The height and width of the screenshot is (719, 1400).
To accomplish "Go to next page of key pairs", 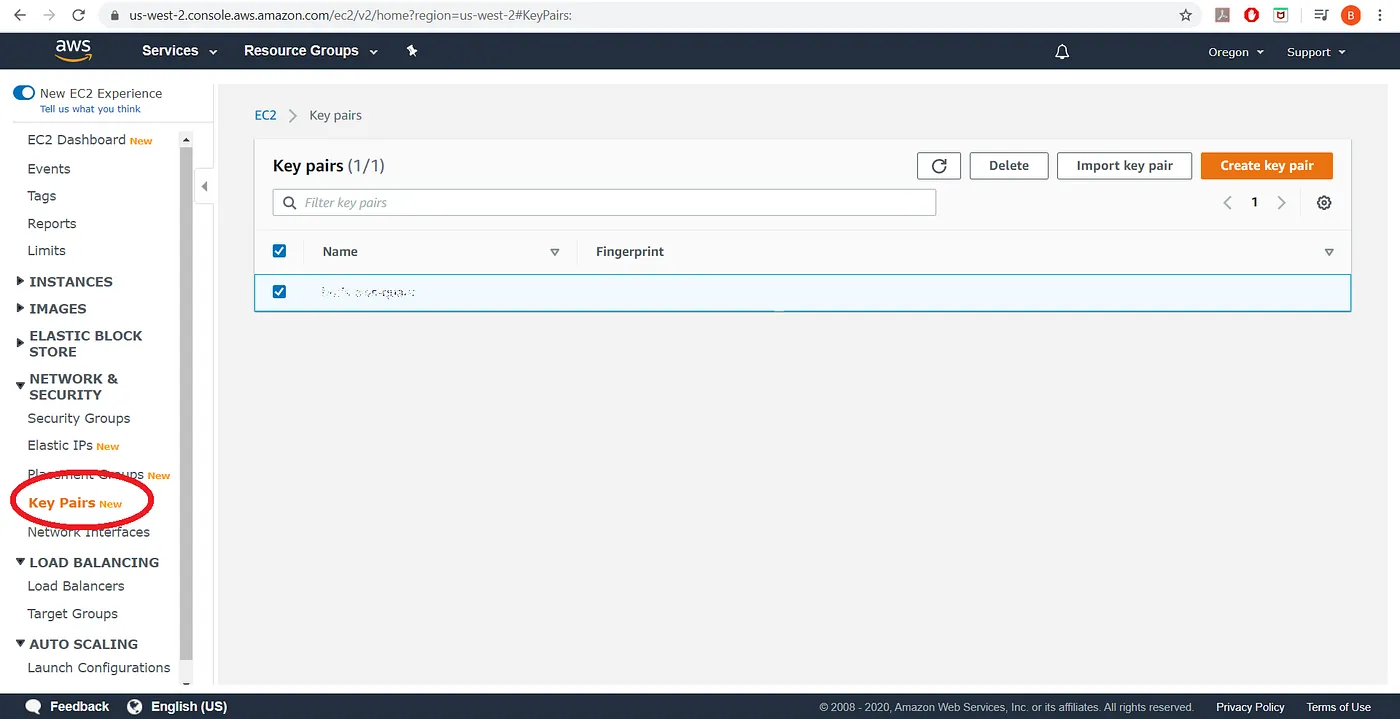I will [x=1281, y=203].
